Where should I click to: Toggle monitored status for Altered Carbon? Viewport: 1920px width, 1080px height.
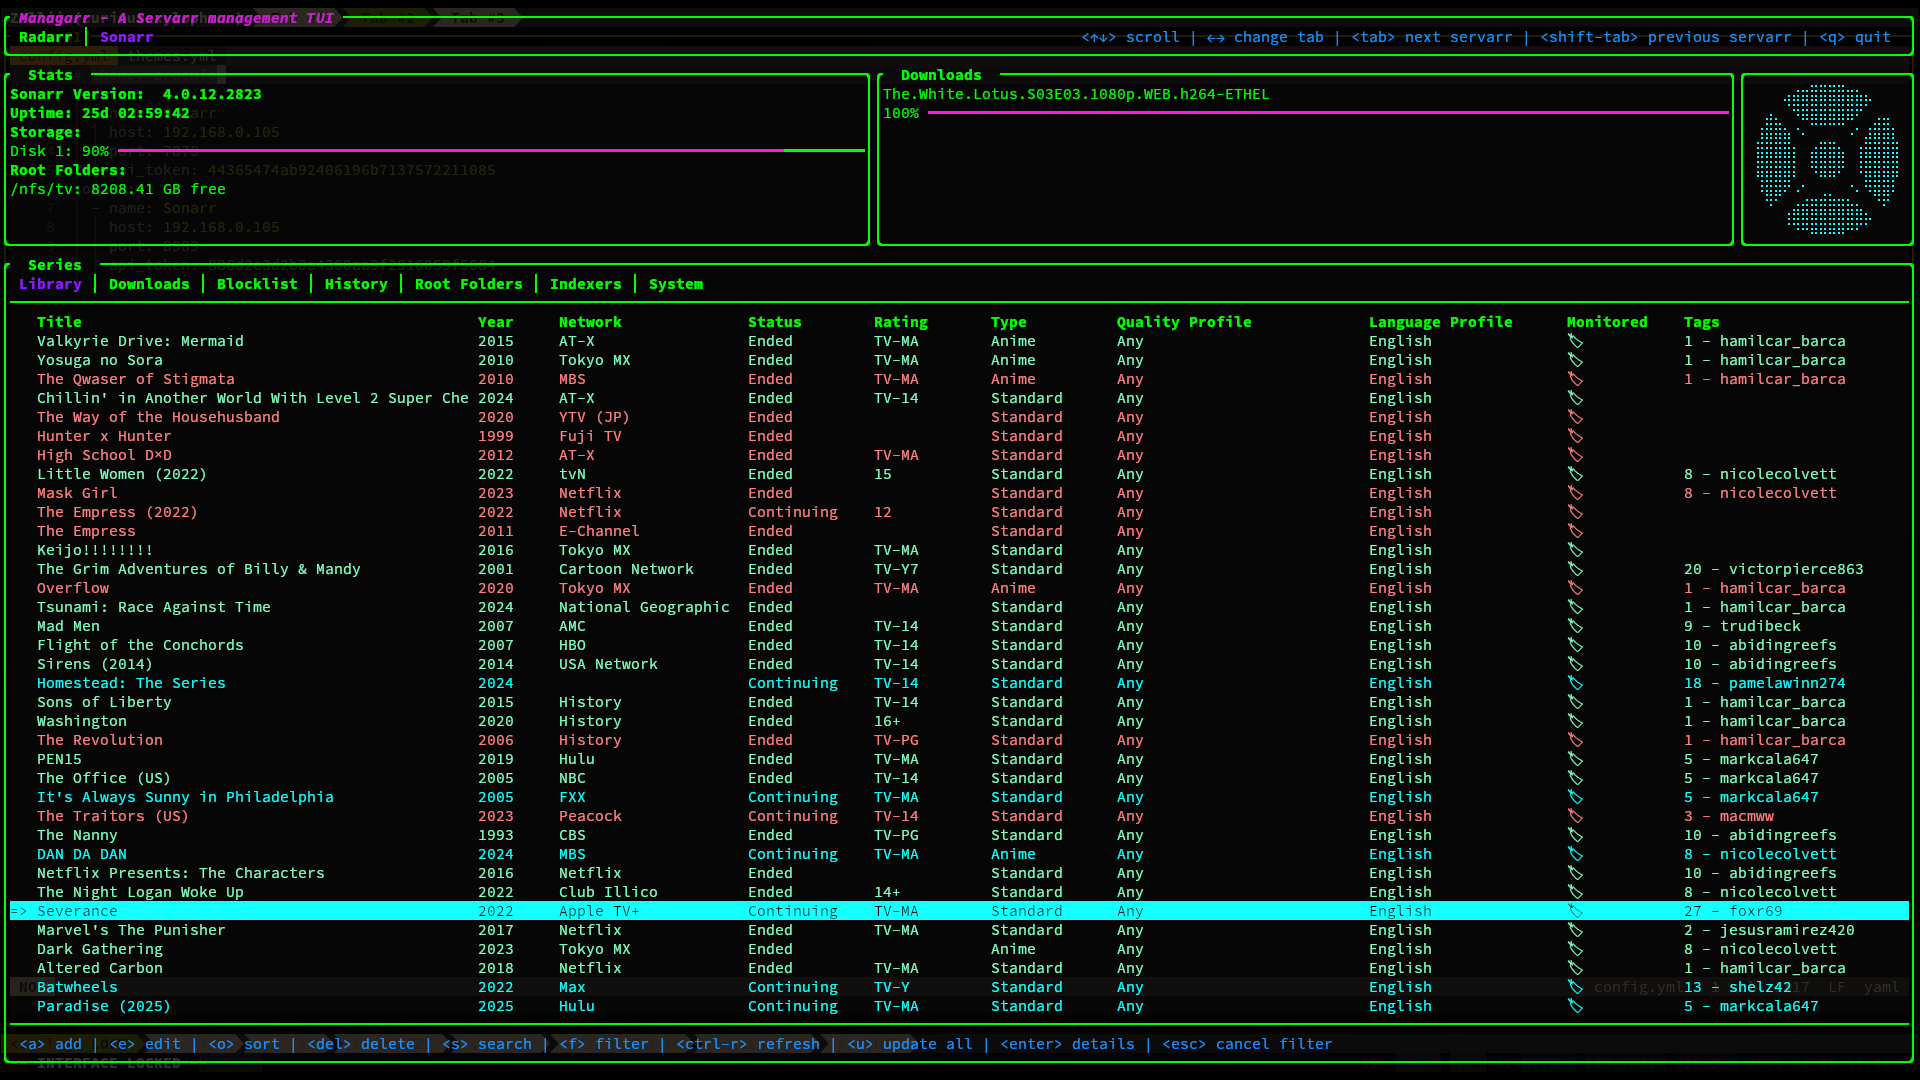point(1575,968)
